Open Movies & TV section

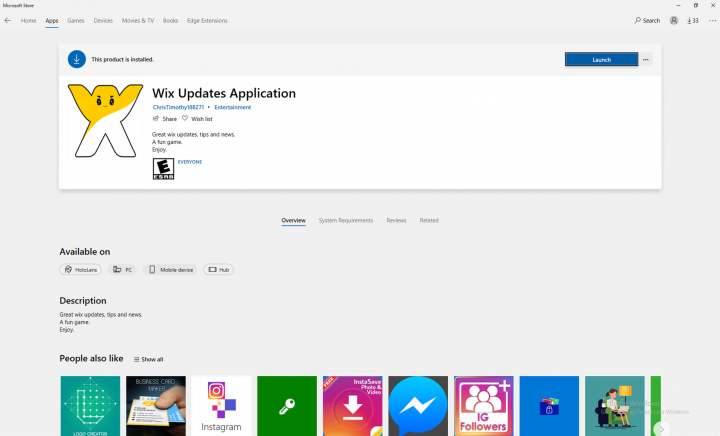[x=138, y=21]
